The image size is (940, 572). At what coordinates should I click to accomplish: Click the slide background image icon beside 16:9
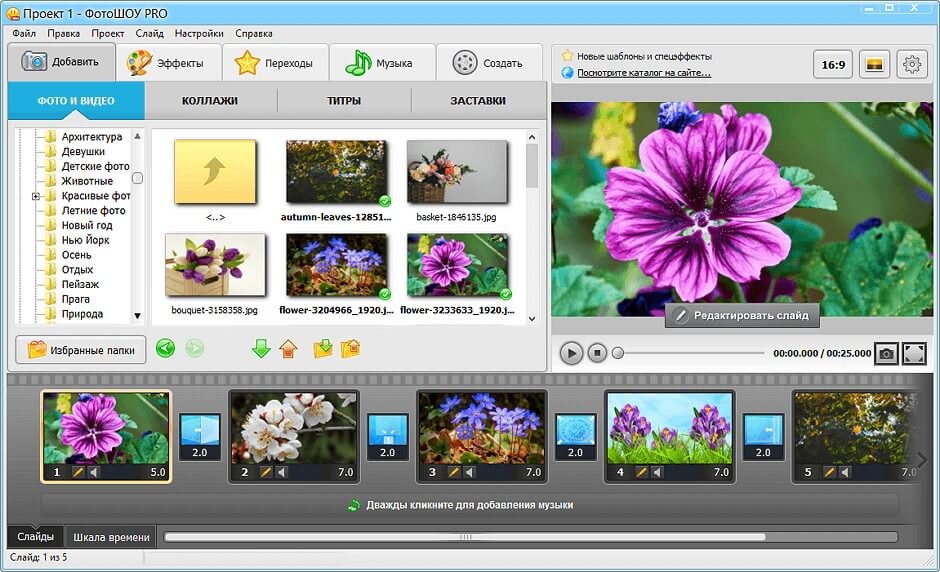point(874,65)
